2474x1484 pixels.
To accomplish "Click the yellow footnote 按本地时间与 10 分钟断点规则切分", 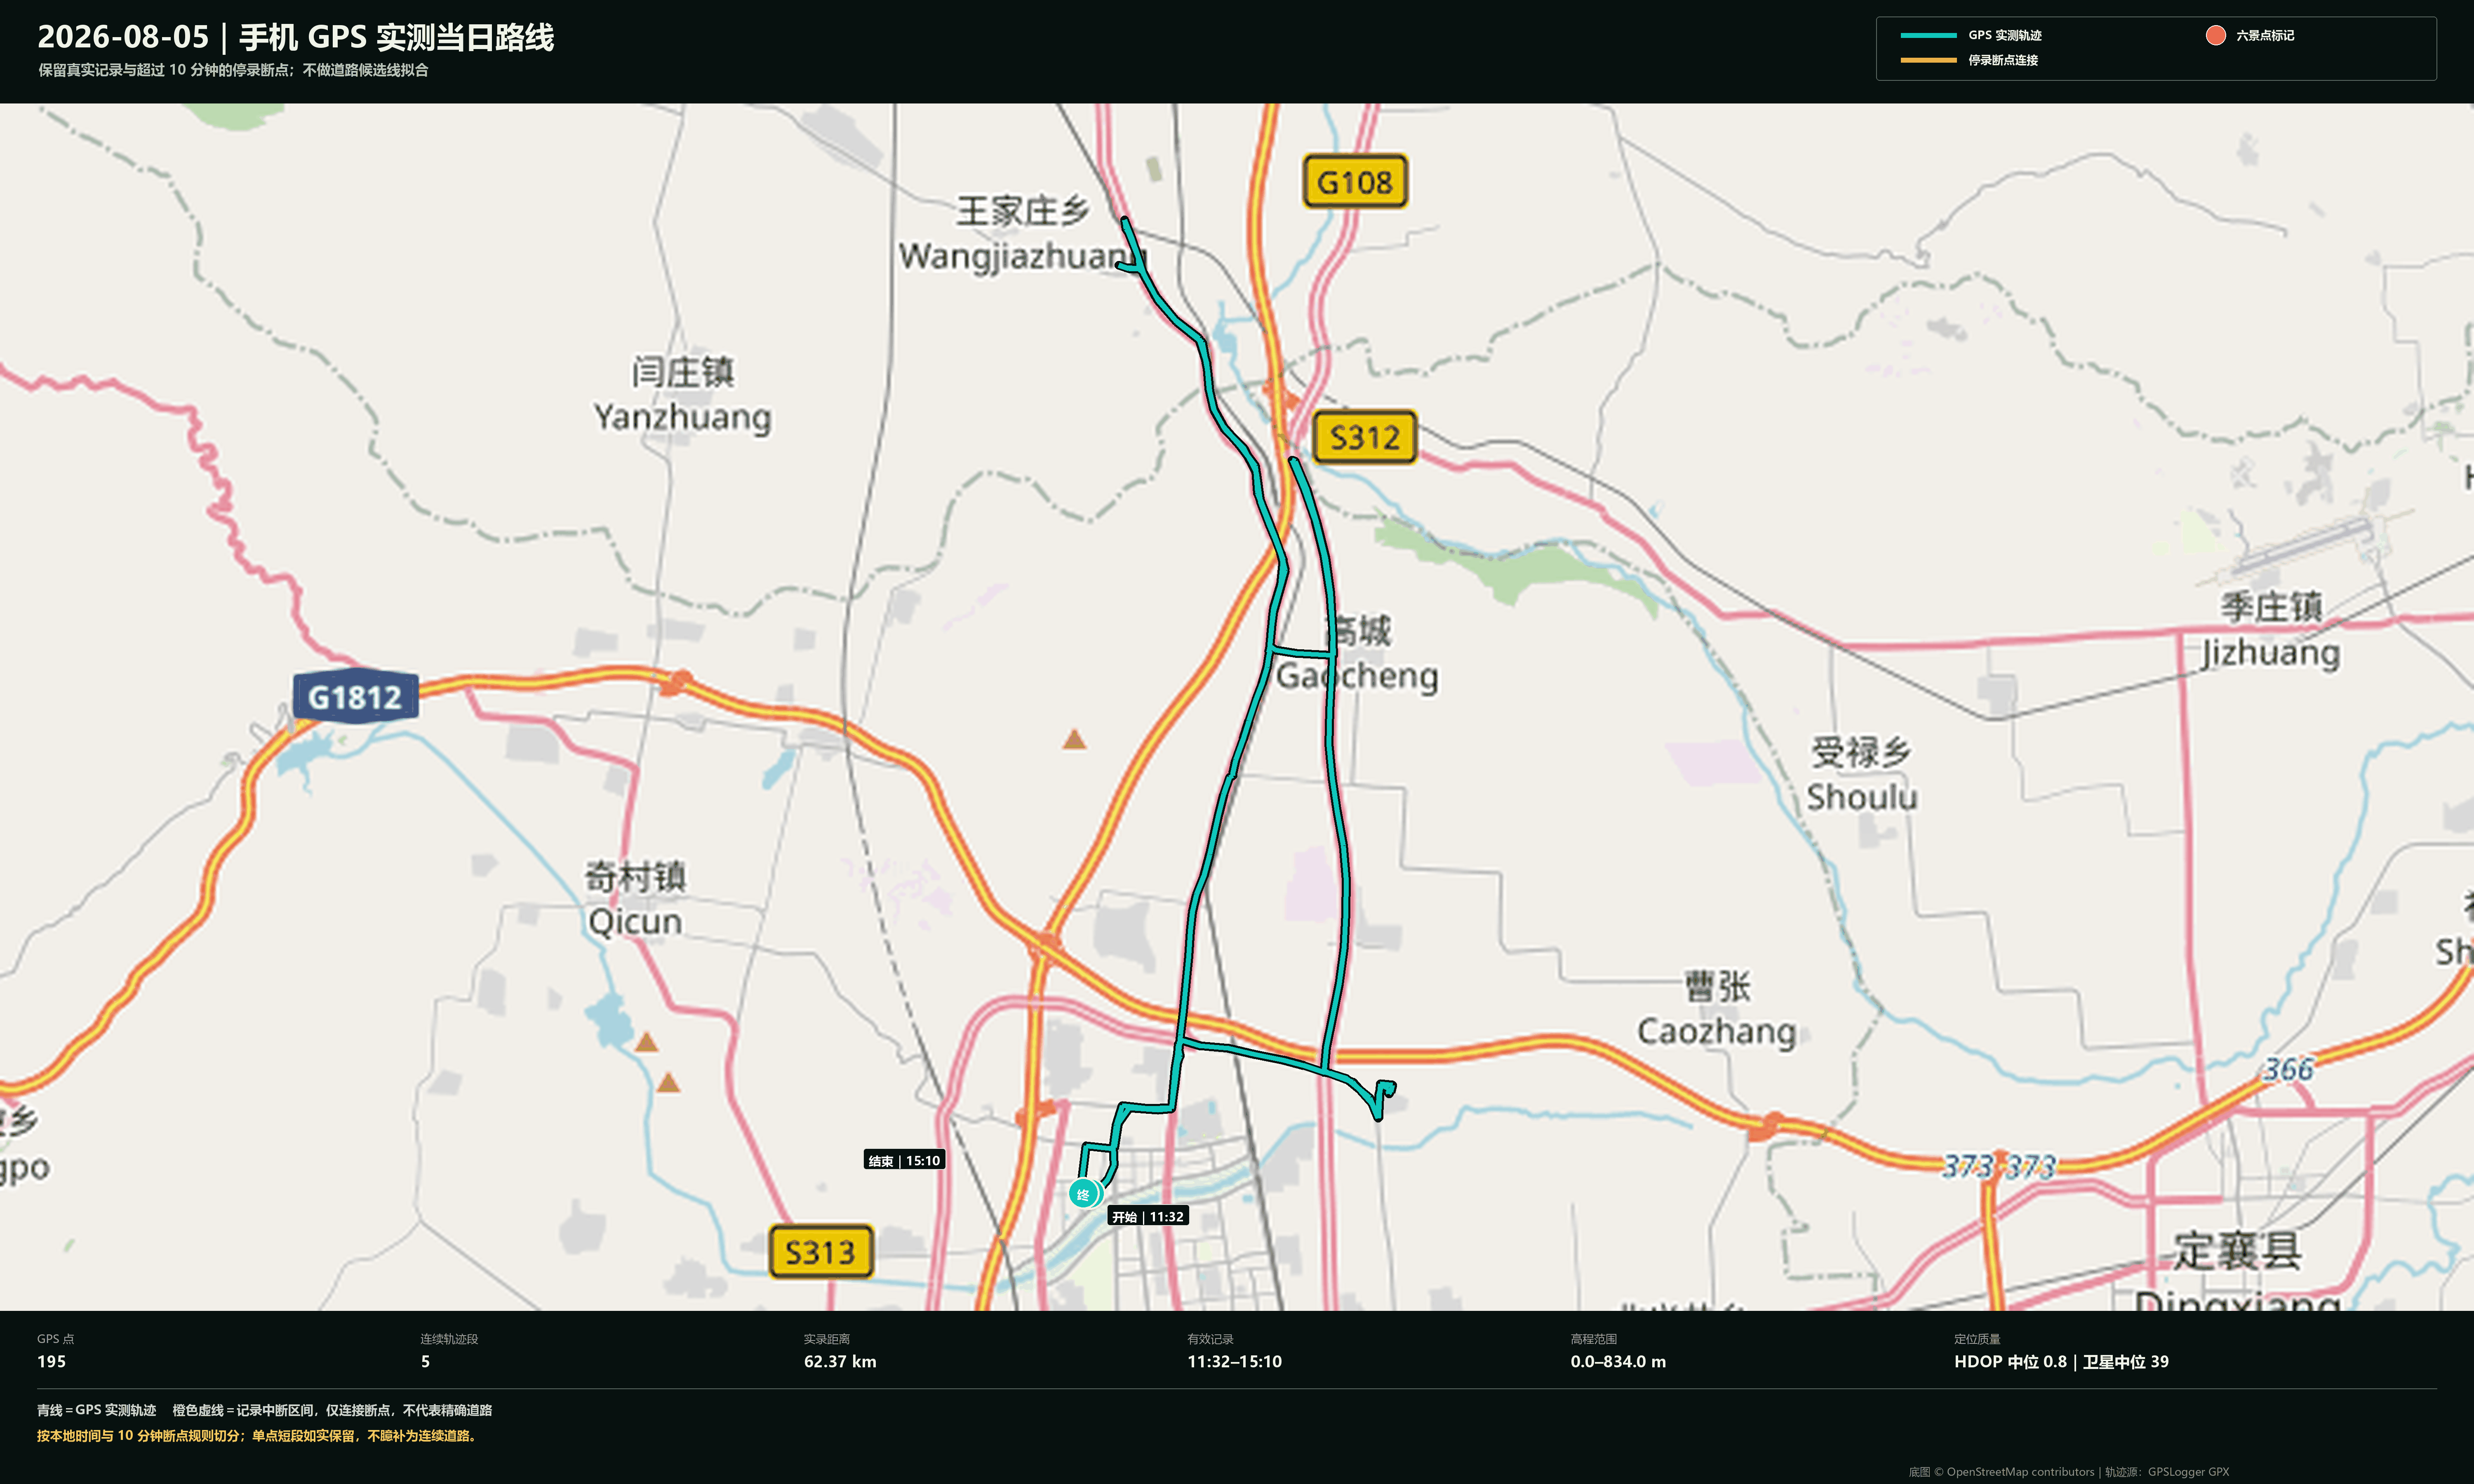I will (258, 1436).
